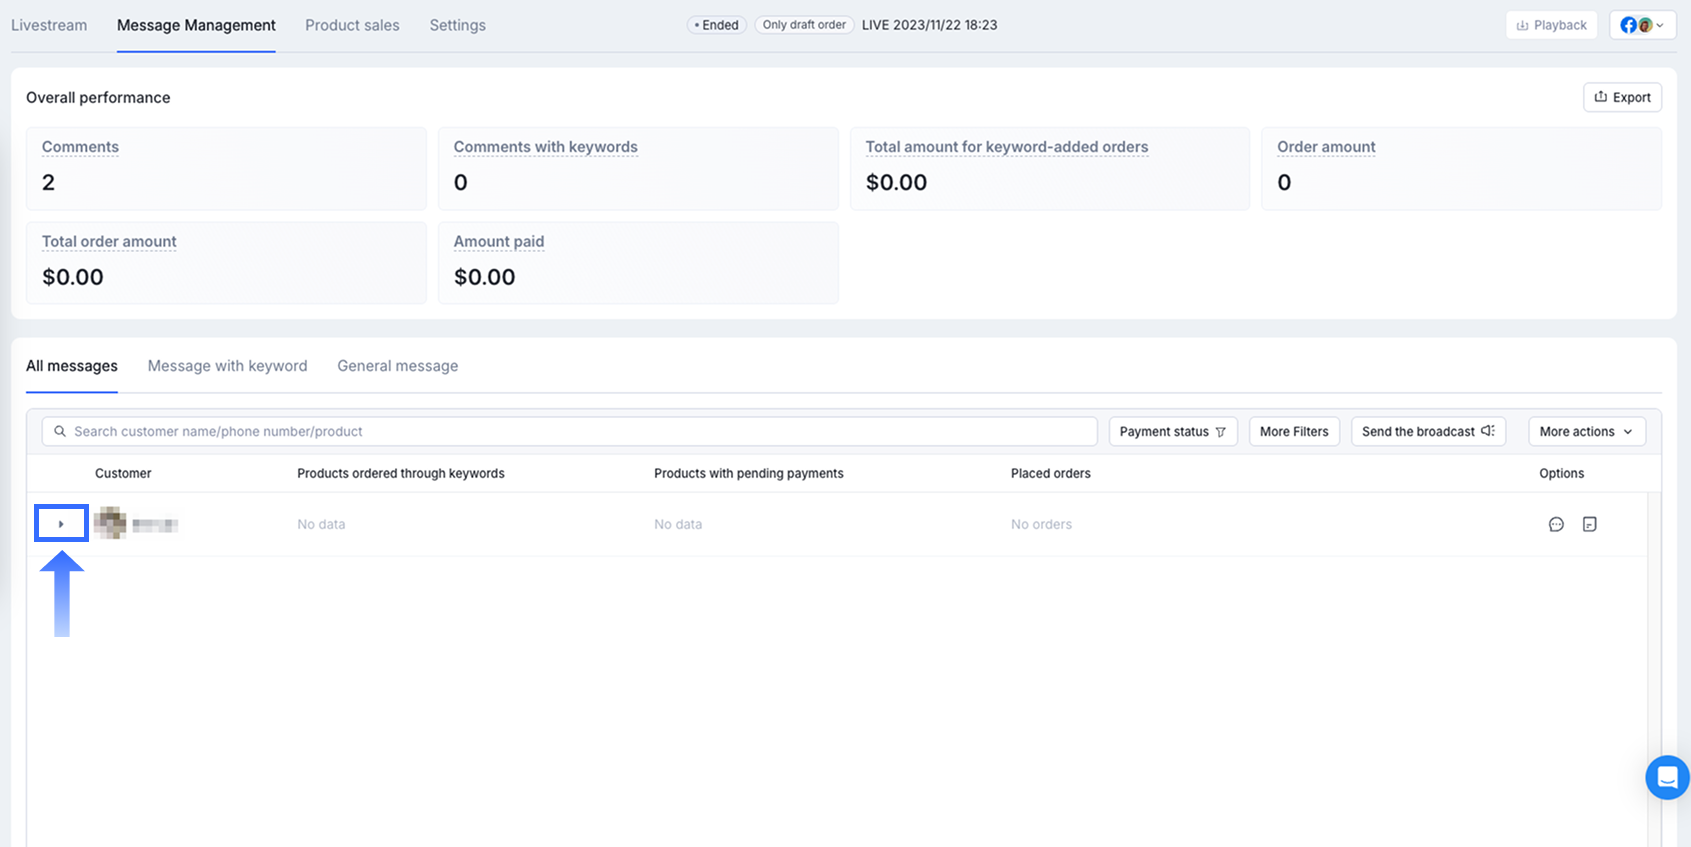Open the Facebook account dropdown
The width and height of the screenshot is (1691, 847).
(x=1642, y=25)
